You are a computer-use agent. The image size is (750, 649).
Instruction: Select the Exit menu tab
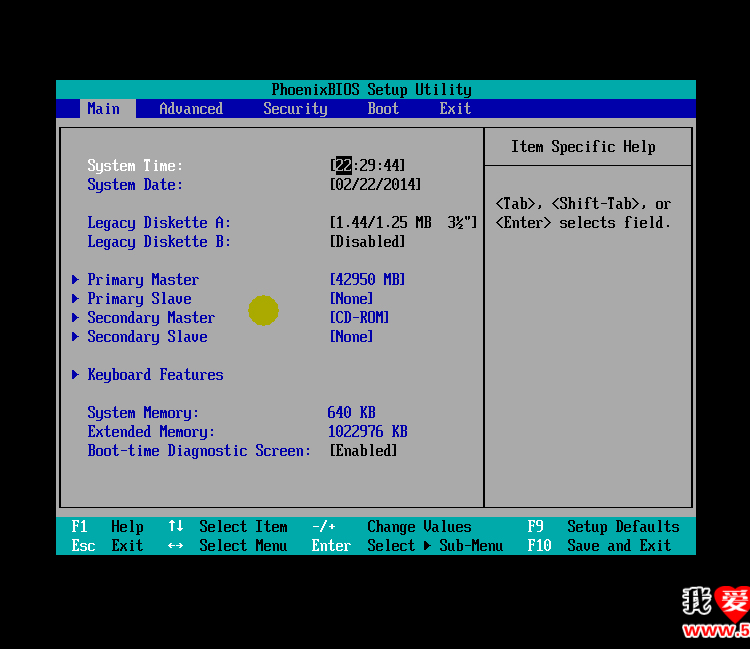coord(455,109)
